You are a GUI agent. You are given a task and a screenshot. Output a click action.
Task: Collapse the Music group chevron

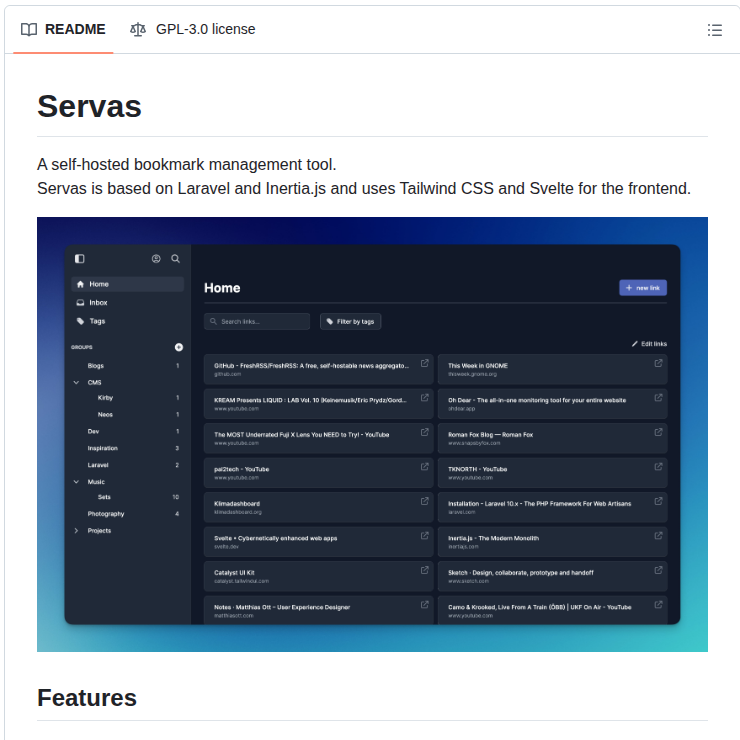coord(76,481)
